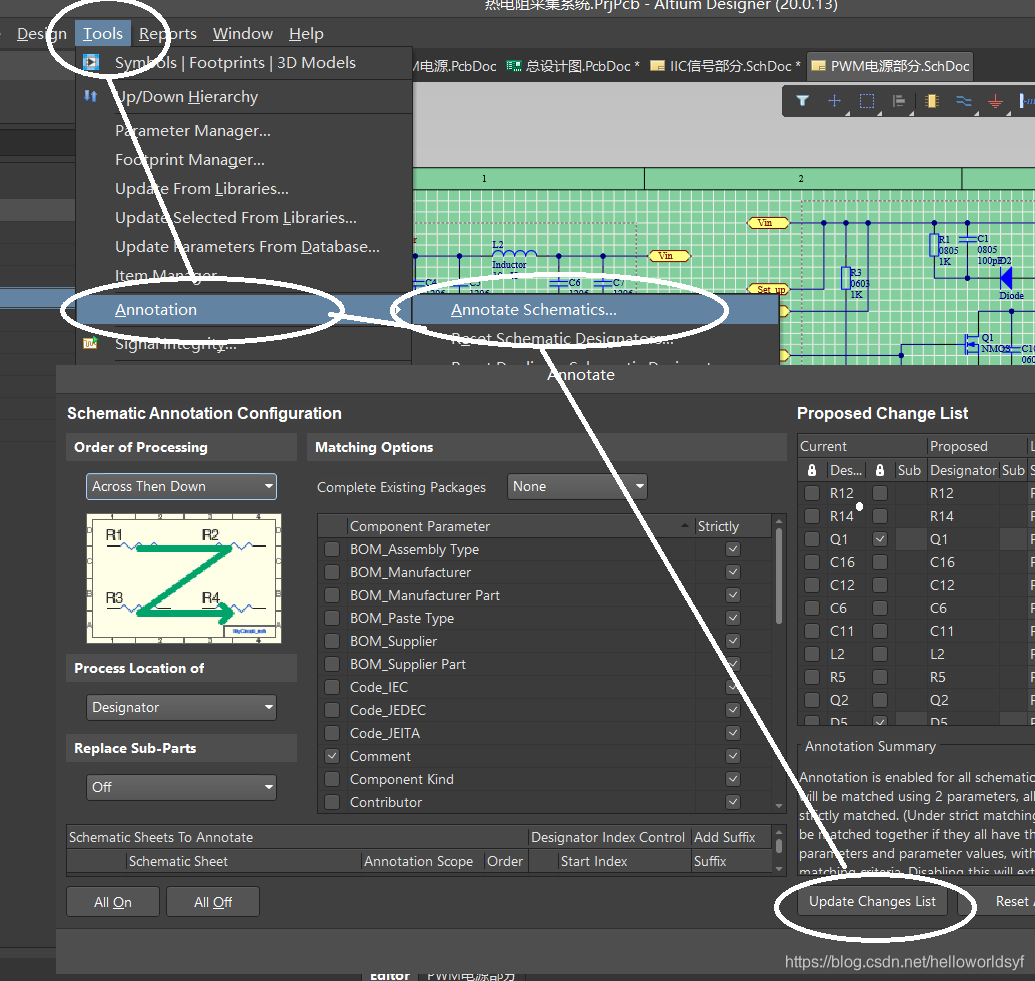Switch to the PWM电源部分.SchDoc tab
This screenshot has width=1035, height=981.
(889, 66)
